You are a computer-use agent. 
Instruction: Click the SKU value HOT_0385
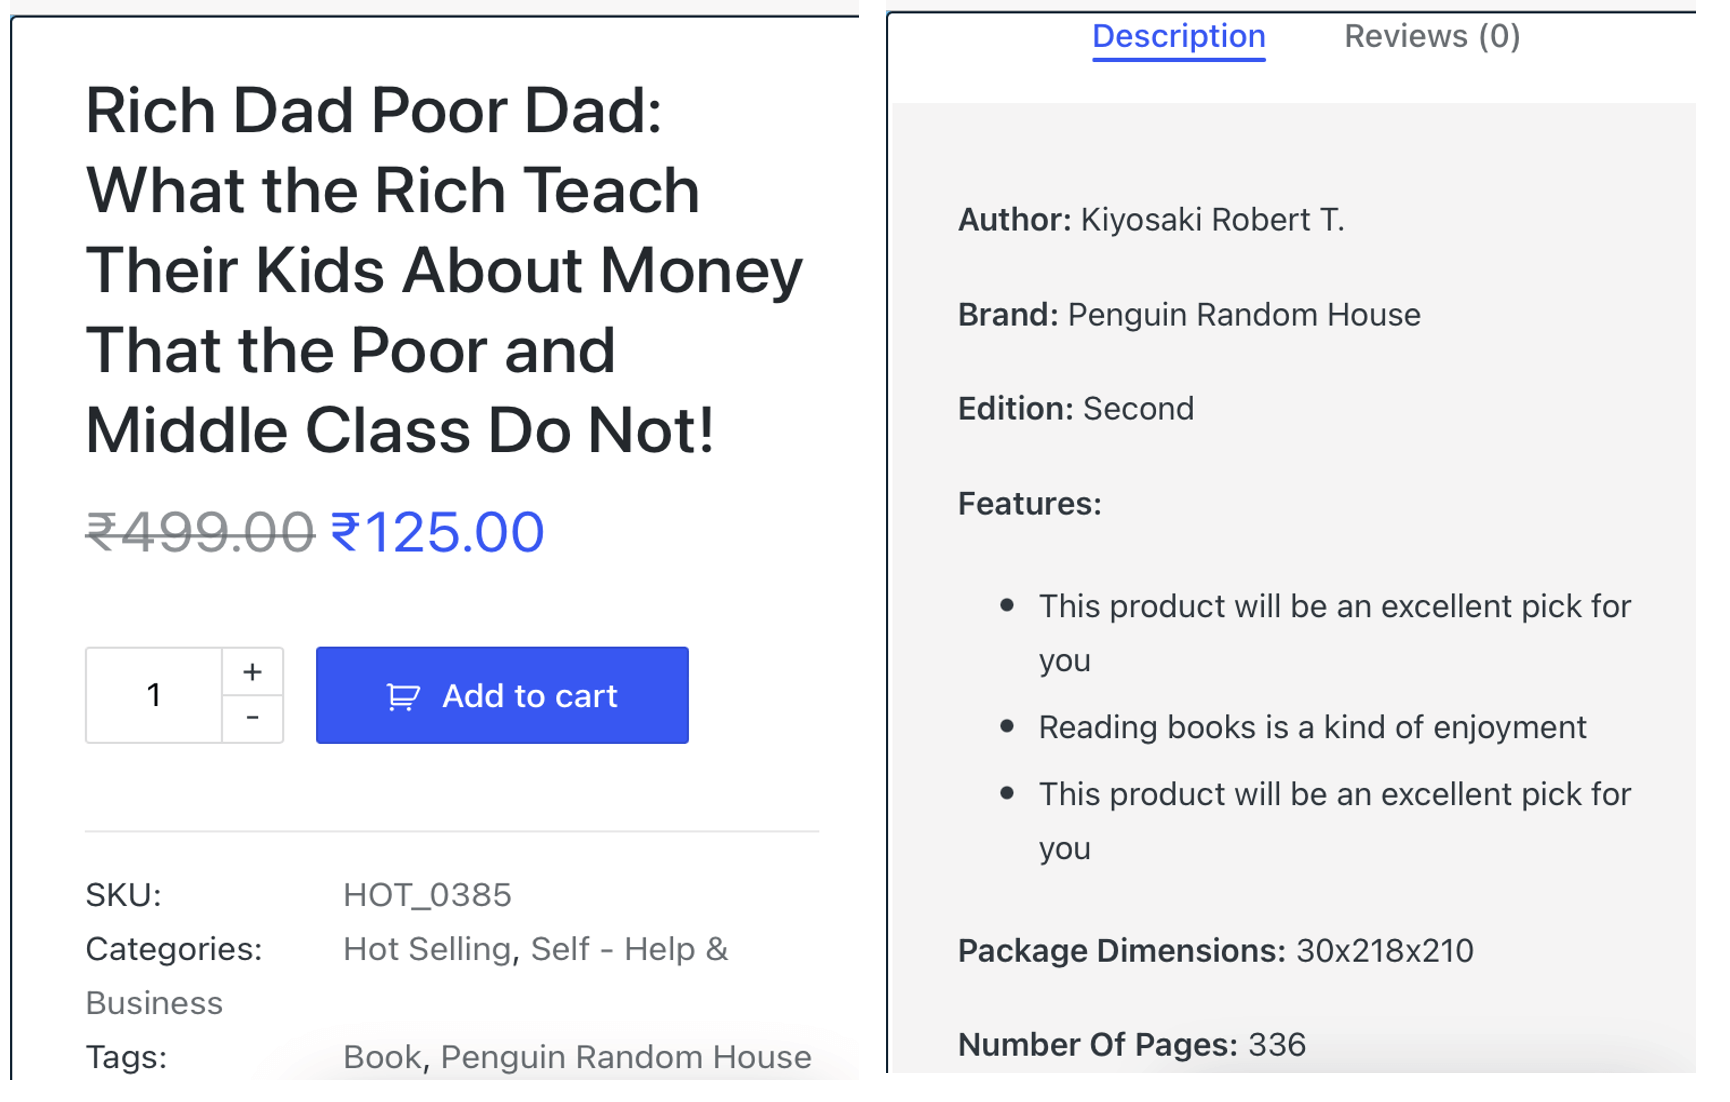click(427, 894)
